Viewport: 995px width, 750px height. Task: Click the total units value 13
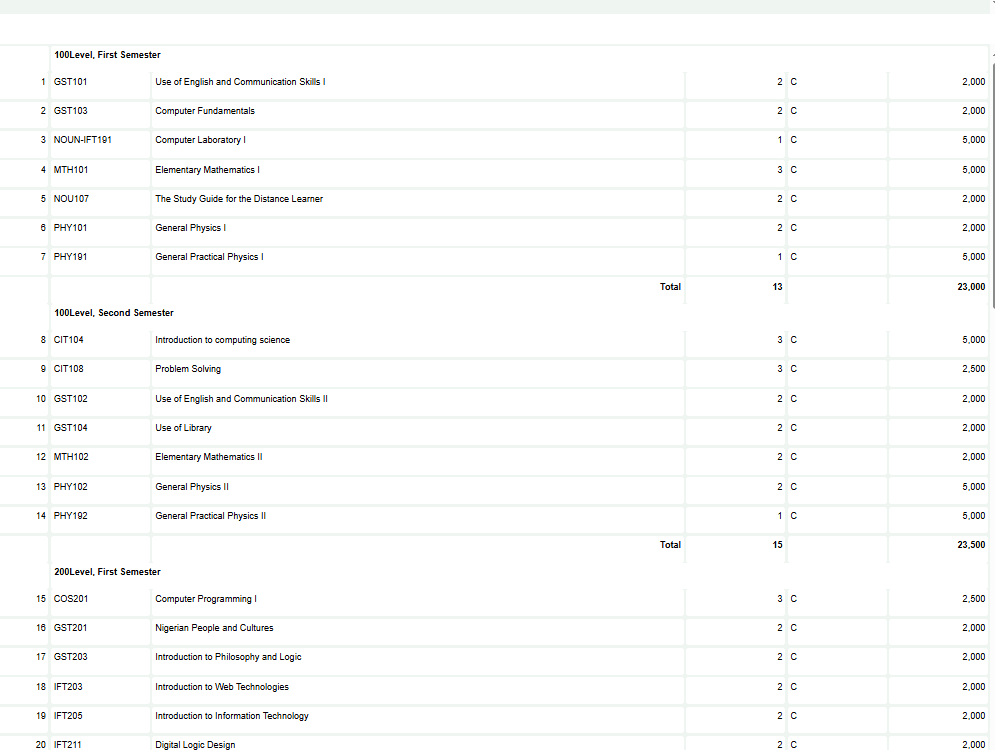(777, 287)
